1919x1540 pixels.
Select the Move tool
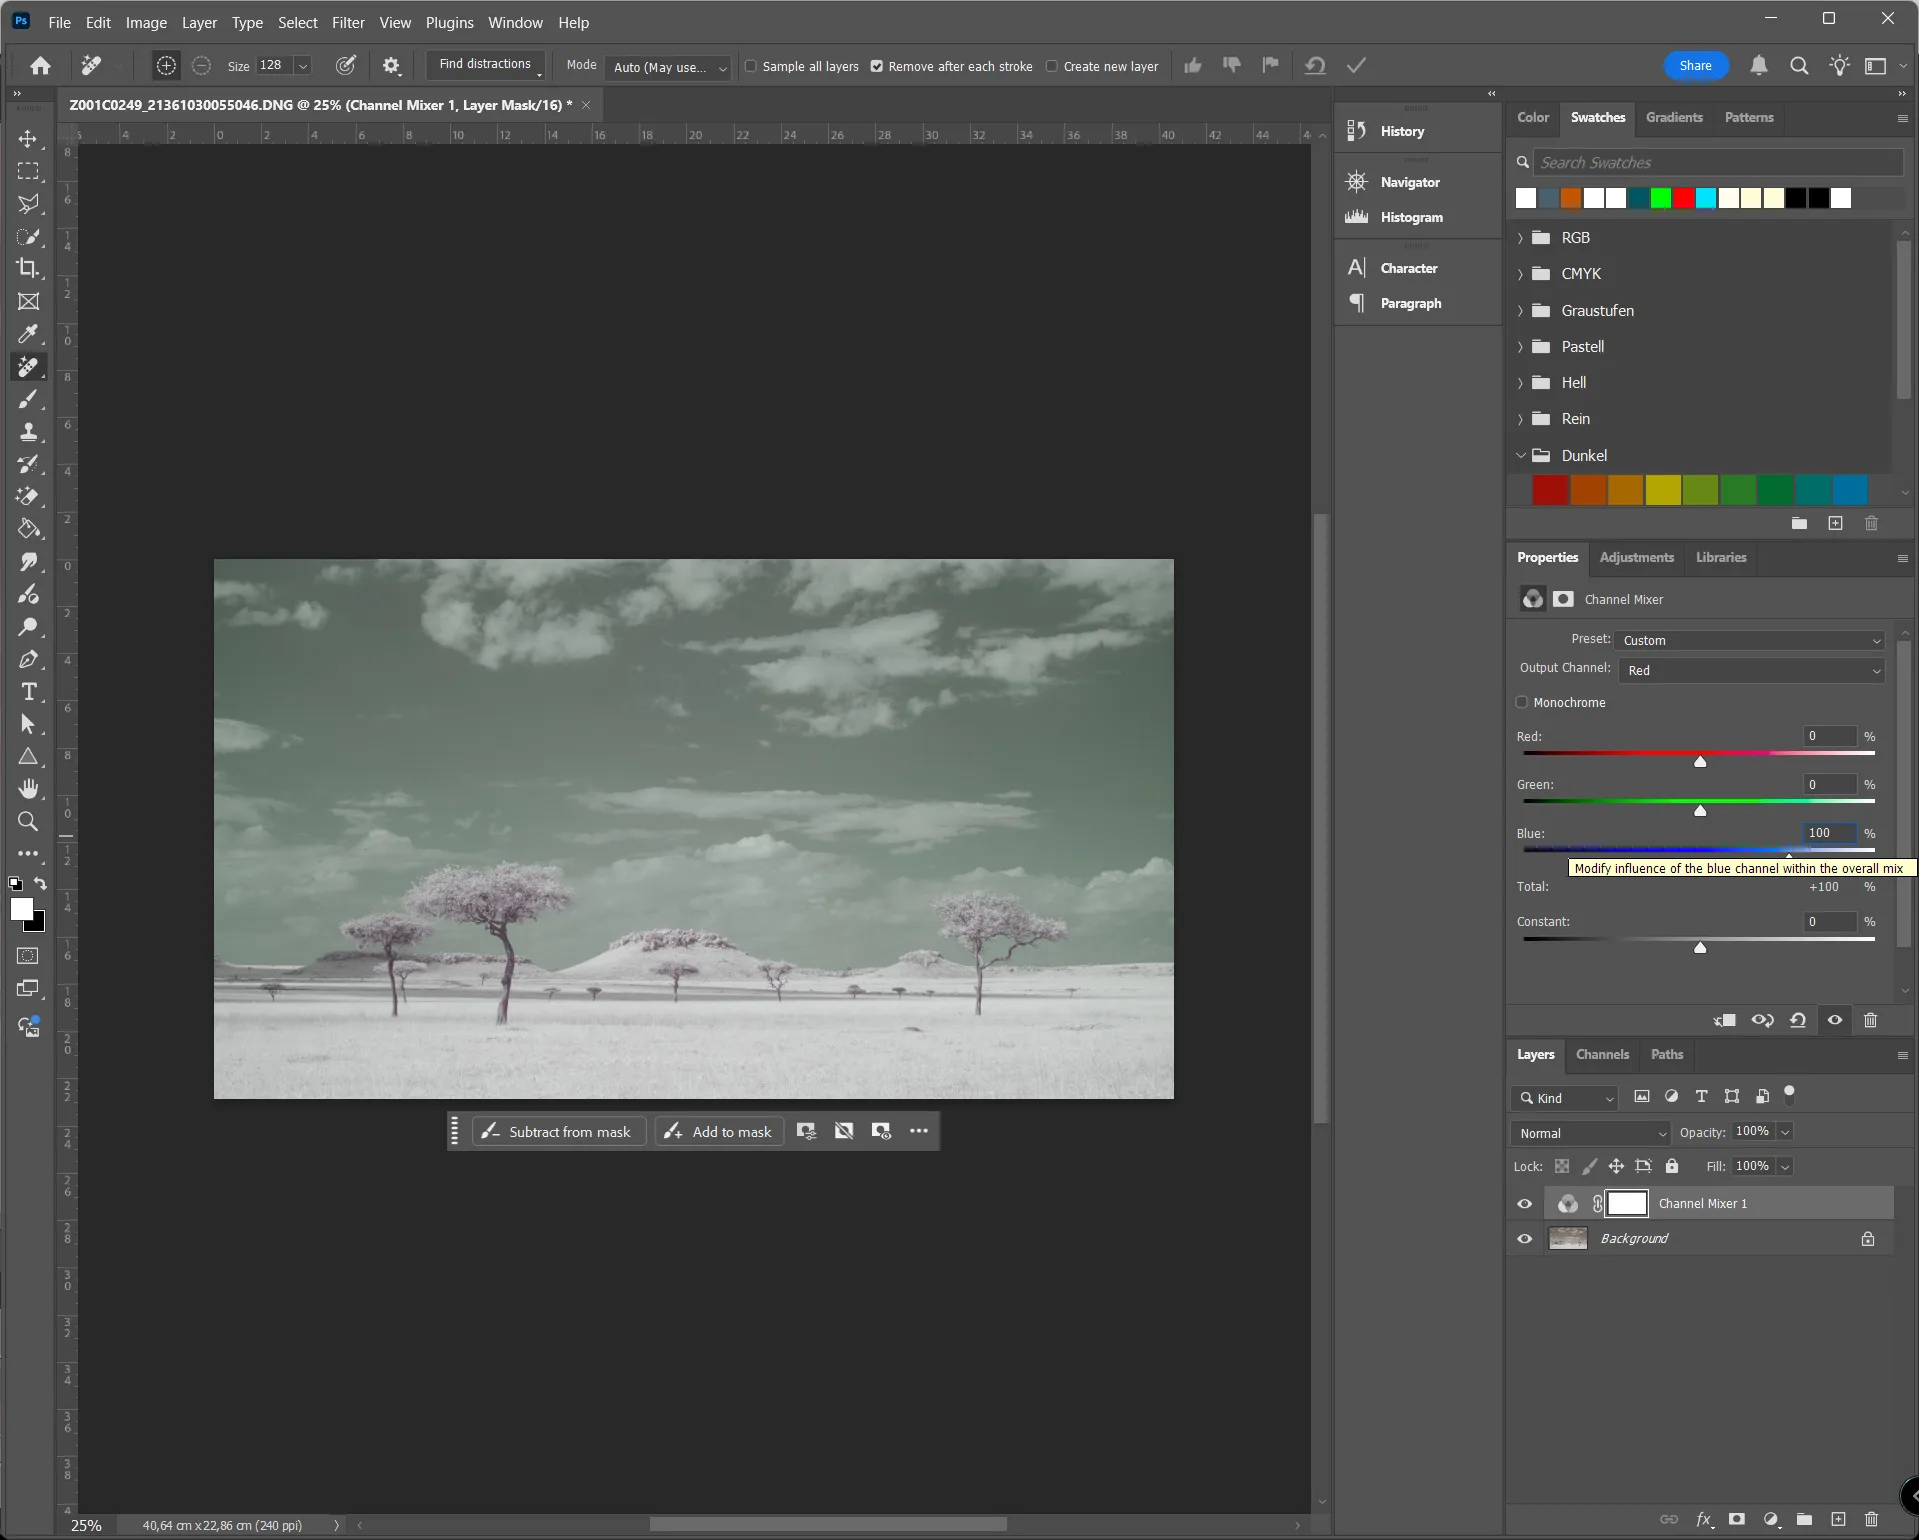28,139
